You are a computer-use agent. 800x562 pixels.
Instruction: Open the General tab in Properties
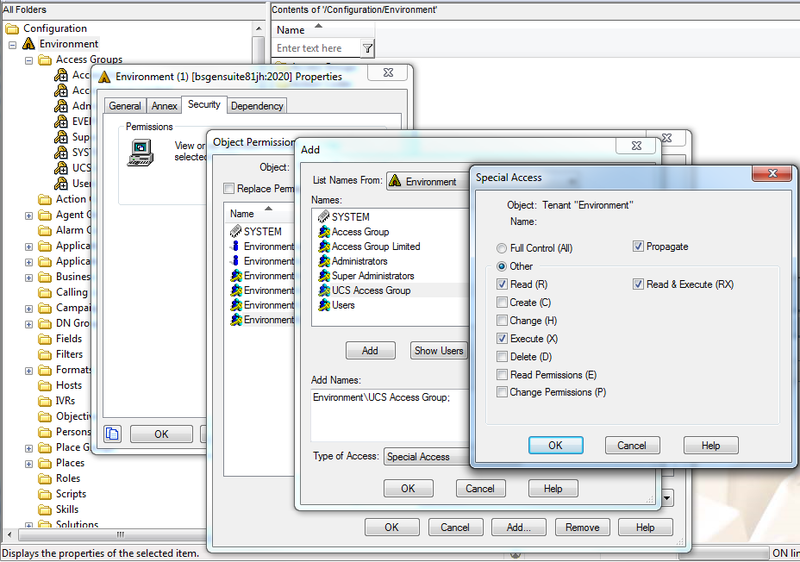[125, 106]
